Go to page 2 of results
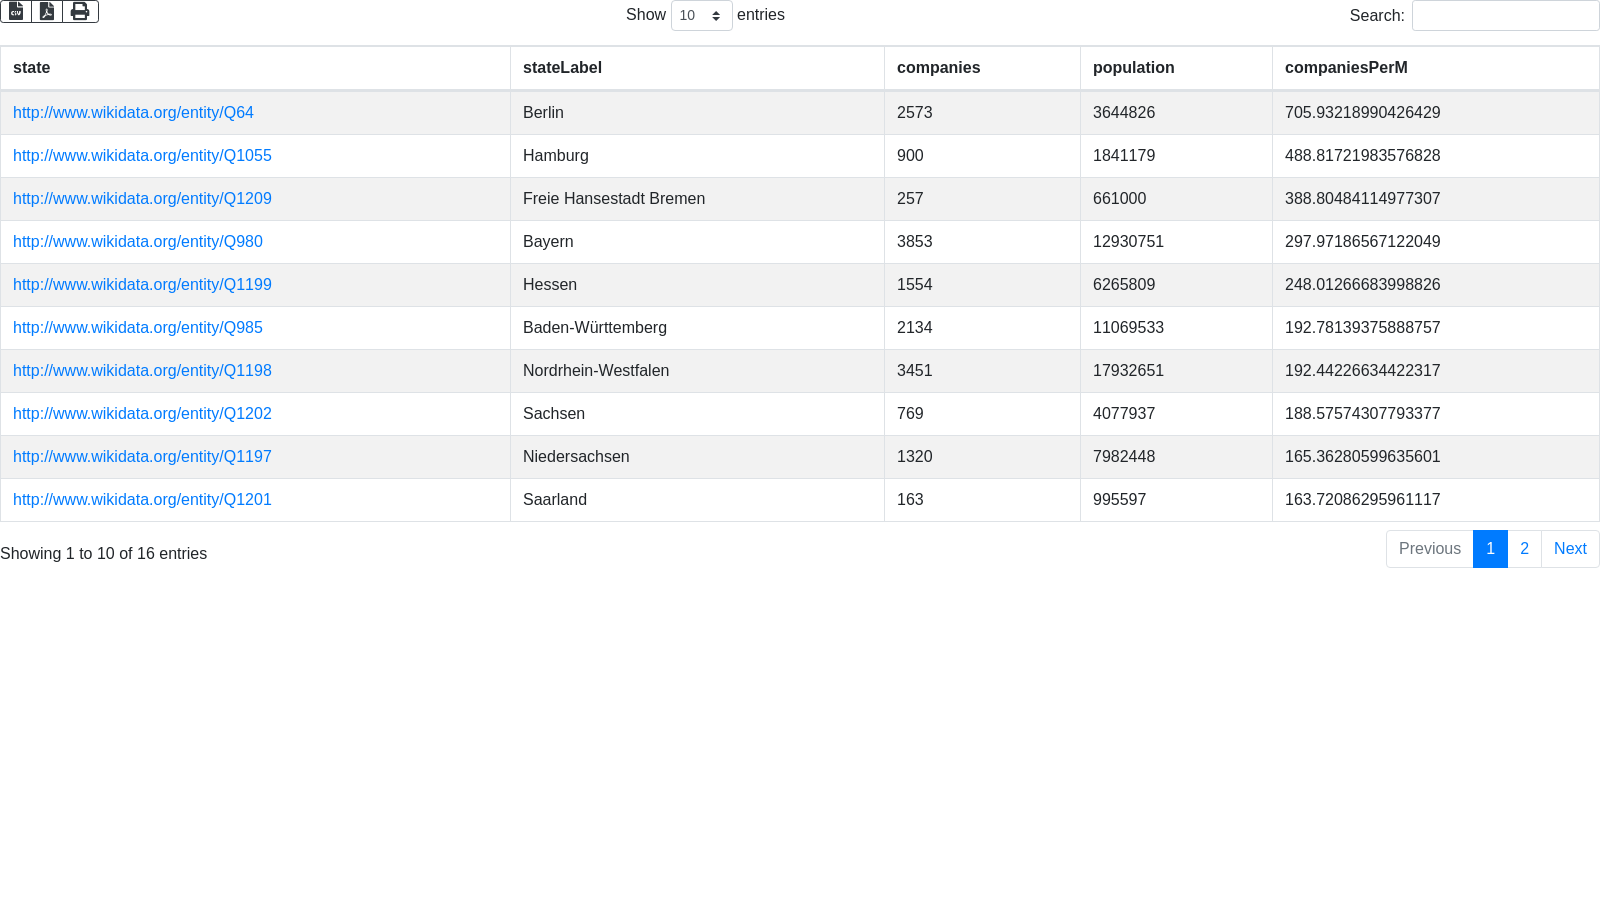The height and width of the screenshot is (900, 1600). coord(1524,549)
